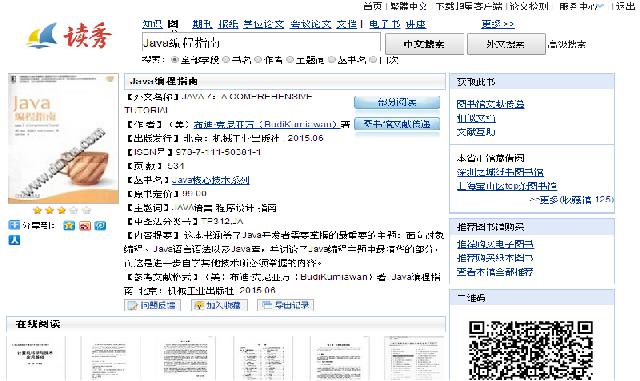Click the 读秀 sailboat logo
This screenshot has width=640, height=381.
pos(69,36)
